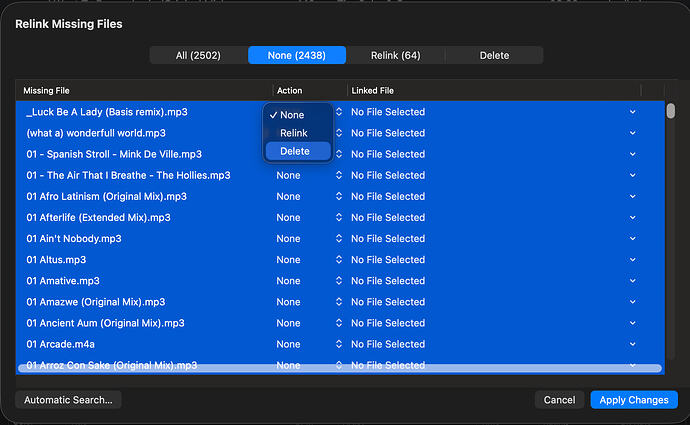690x425 pixels.
Task: Select _Luck Be A Lady (Basis remix).mp3
Action: (107, 112)
